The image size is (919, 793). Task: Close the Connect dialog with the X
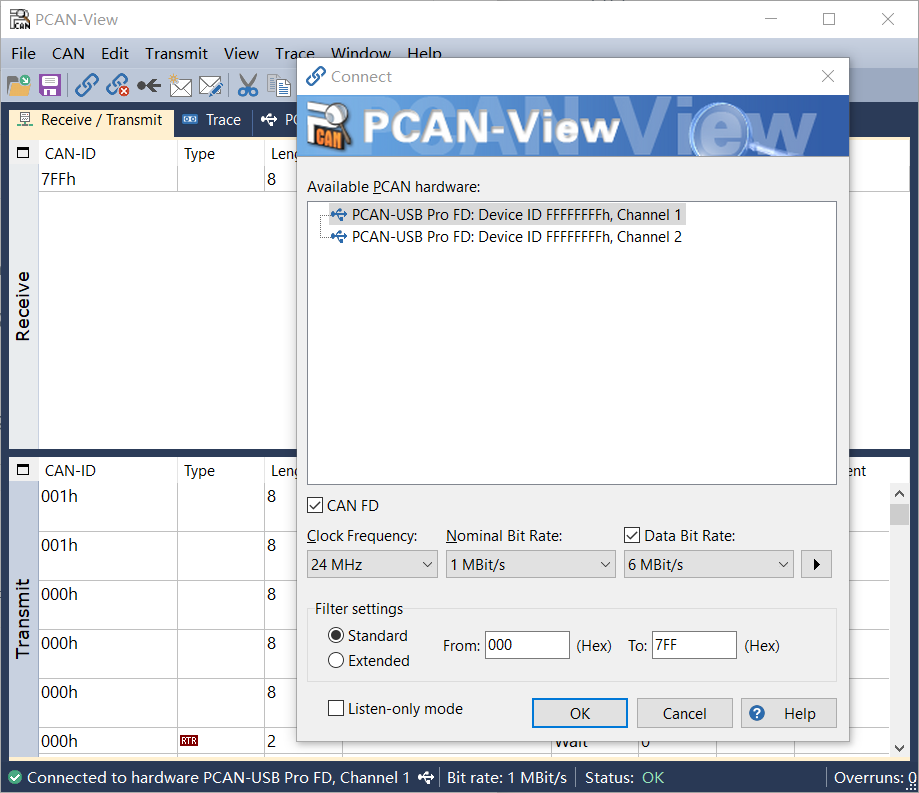(828, 76)
